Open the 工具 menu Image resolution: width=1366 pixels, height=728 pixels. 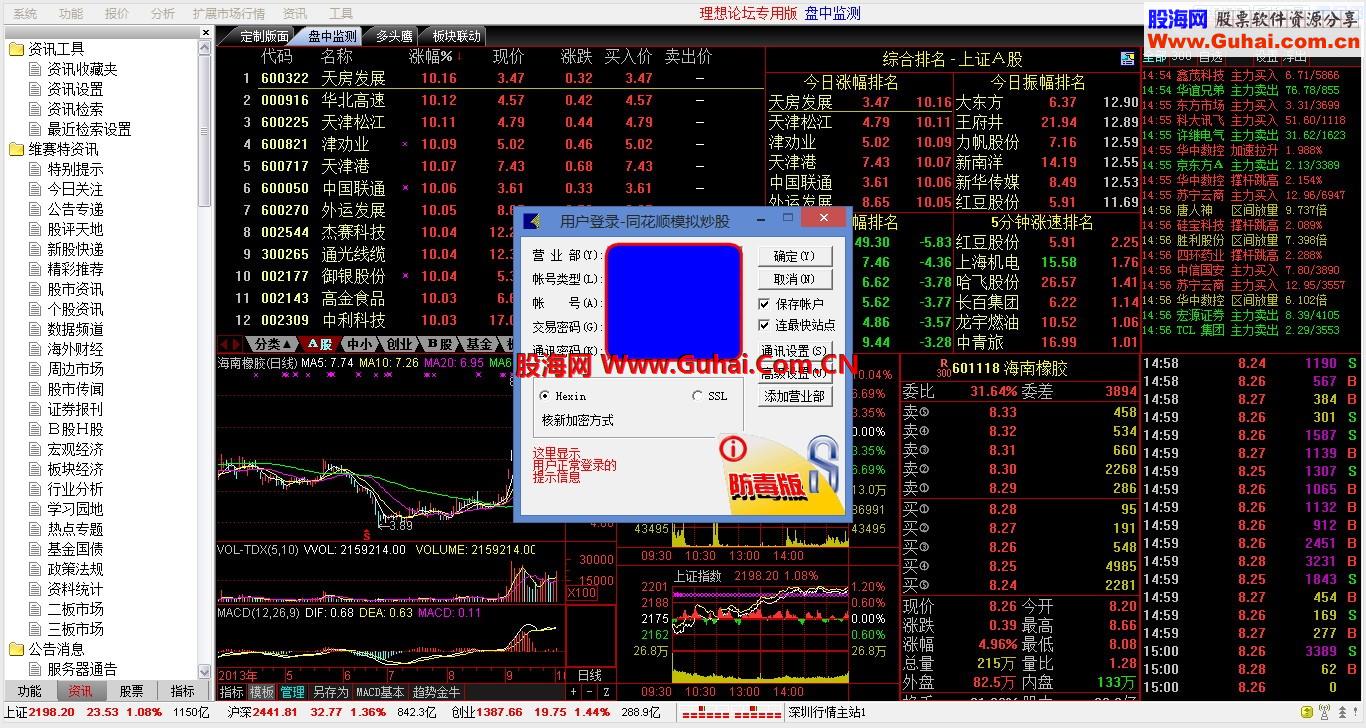(341, 14)
